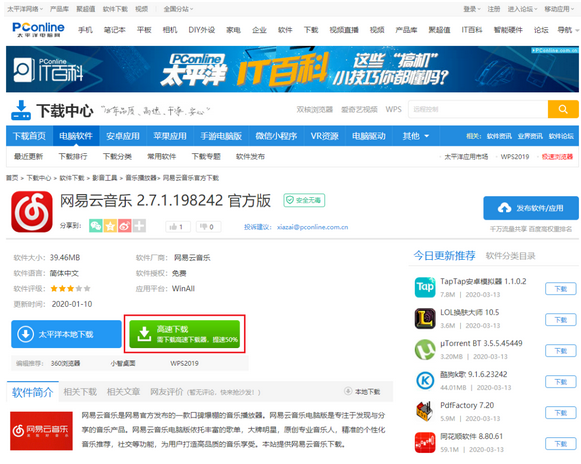Open the WPS2019 editor recommendation link
This screenshot has height=464, width=581.
[184, 363]
